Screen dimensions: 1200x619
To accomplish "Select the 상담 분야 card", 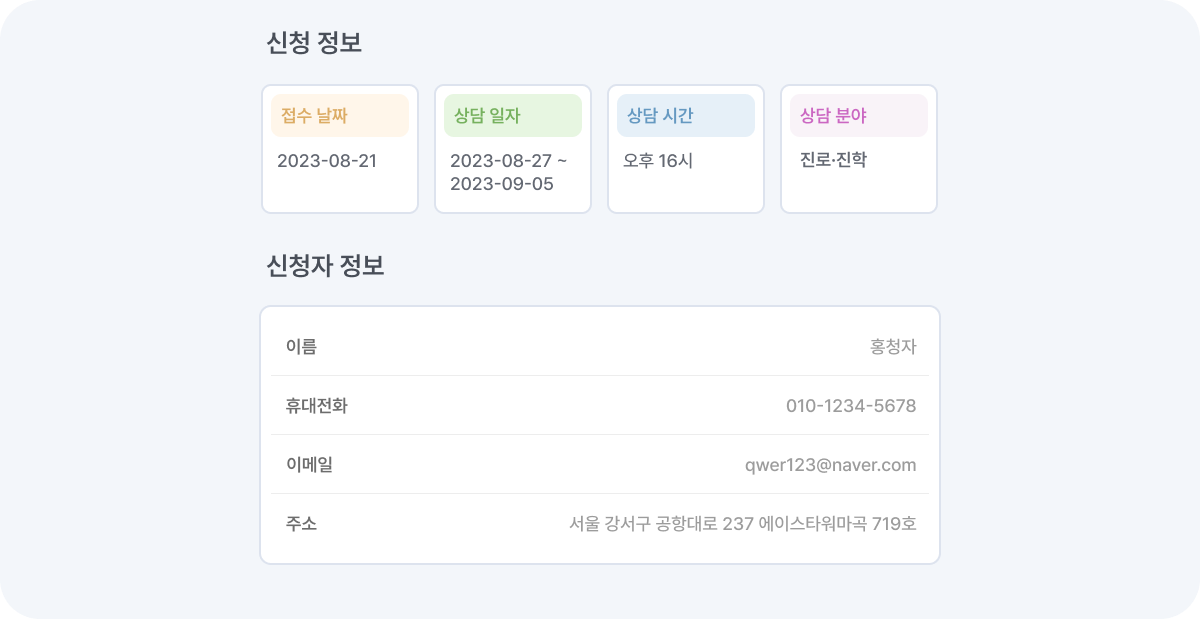I will (859, 148).
